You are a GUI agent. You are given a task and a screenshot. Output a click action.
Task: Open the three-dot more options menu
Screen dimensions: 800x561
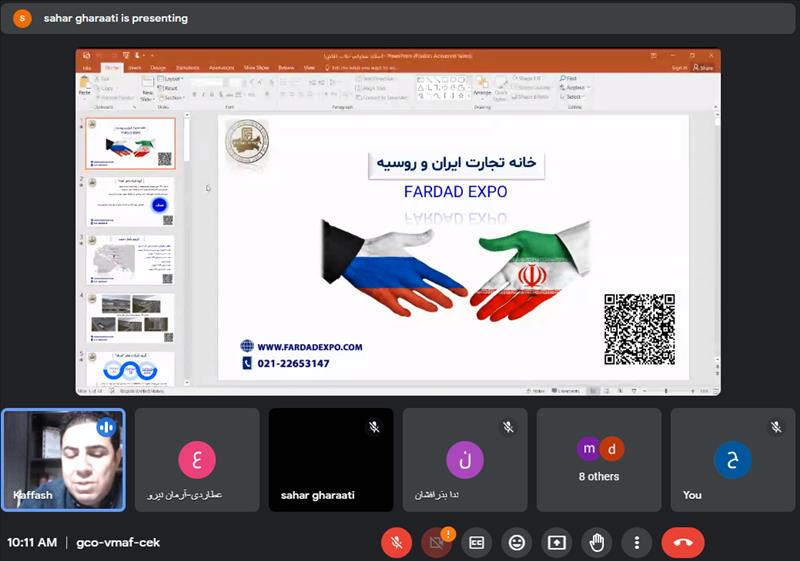(x=637, y=542)
